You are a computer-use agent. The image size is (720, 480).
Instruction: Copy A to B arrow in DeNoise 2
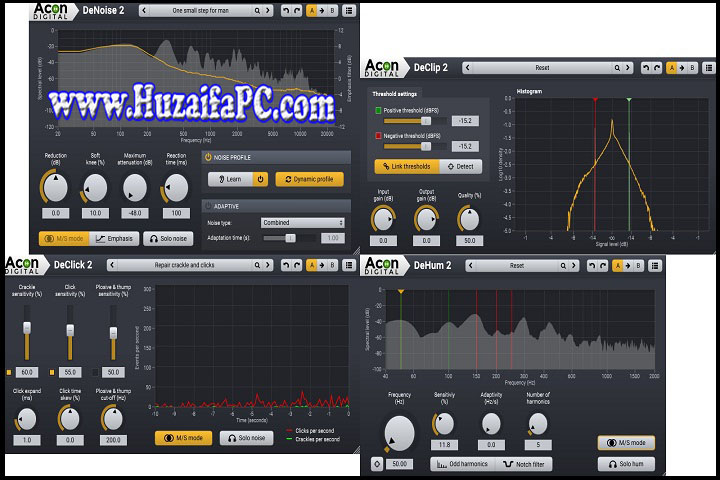point(322,11)
